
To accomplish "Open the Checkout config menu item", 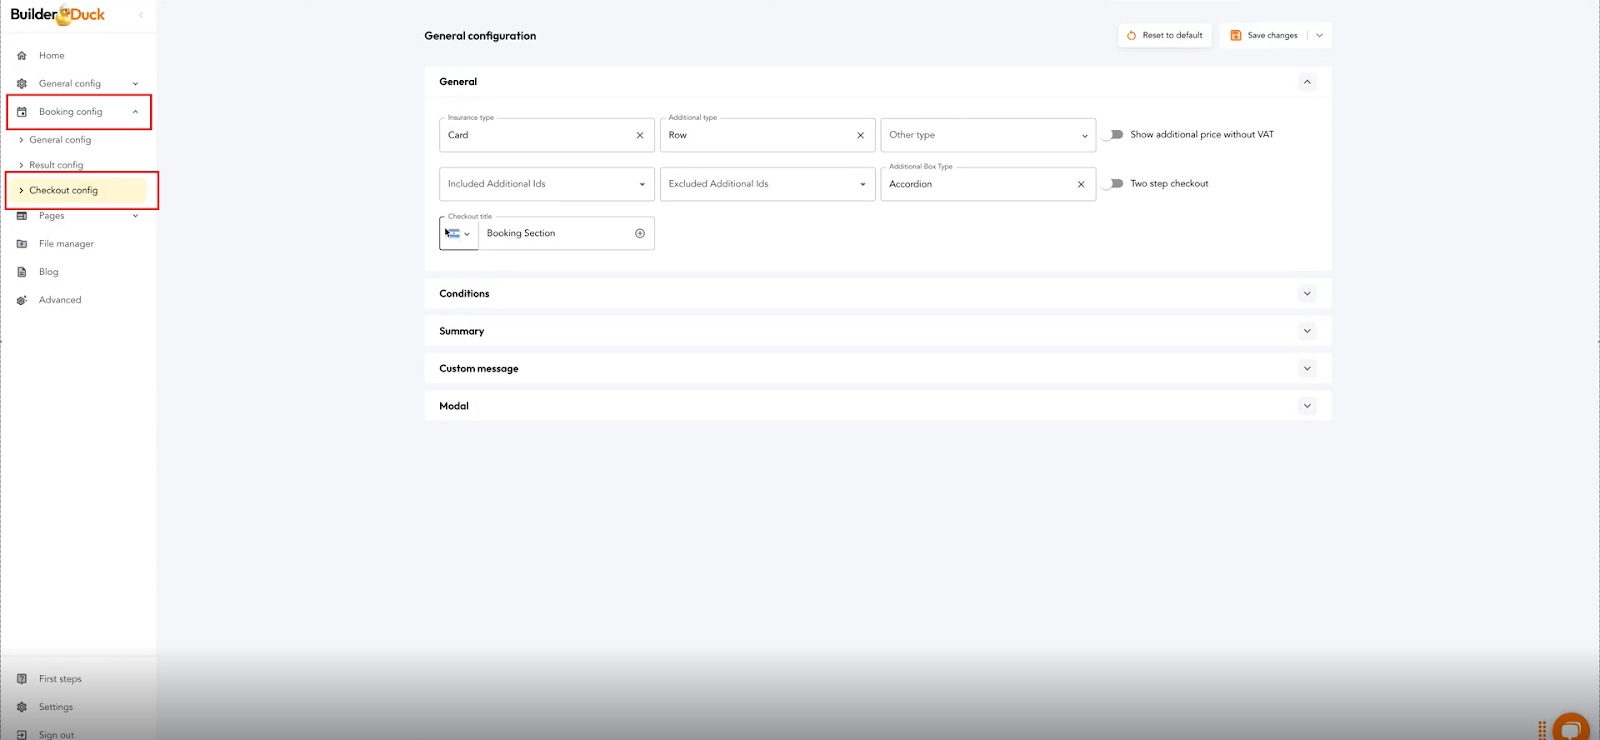I will (x=64, y=190).
